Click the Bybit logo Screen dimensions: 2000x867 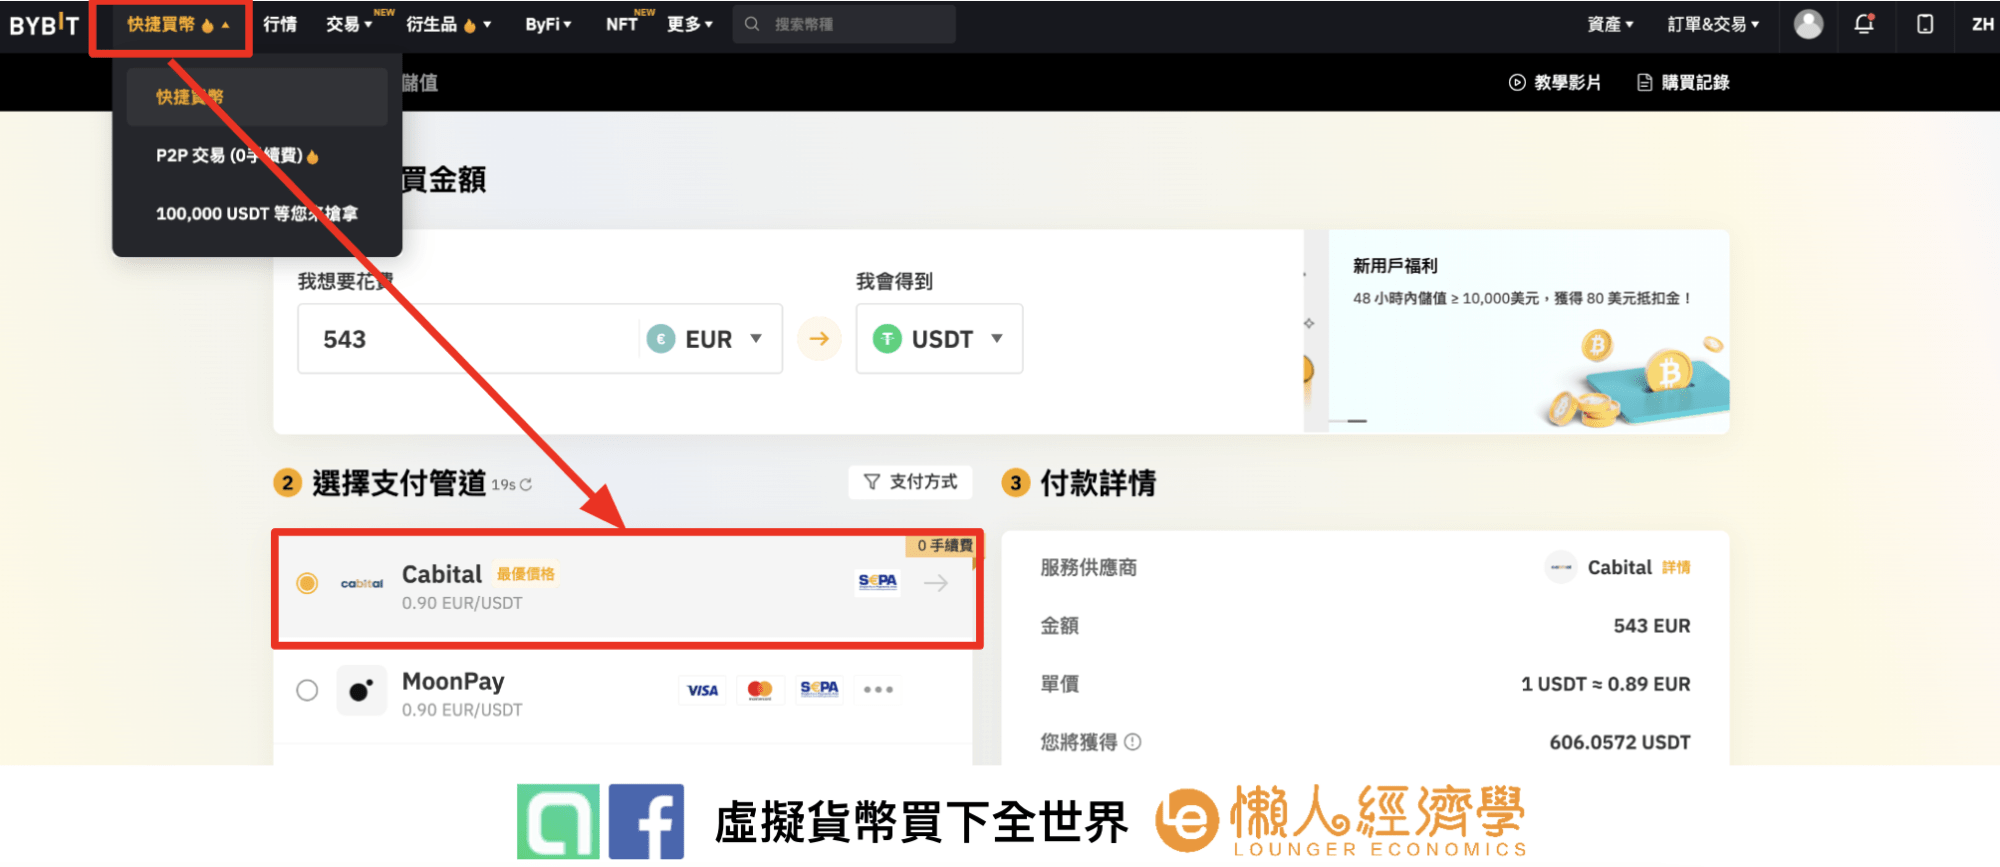tap(44, 25)
